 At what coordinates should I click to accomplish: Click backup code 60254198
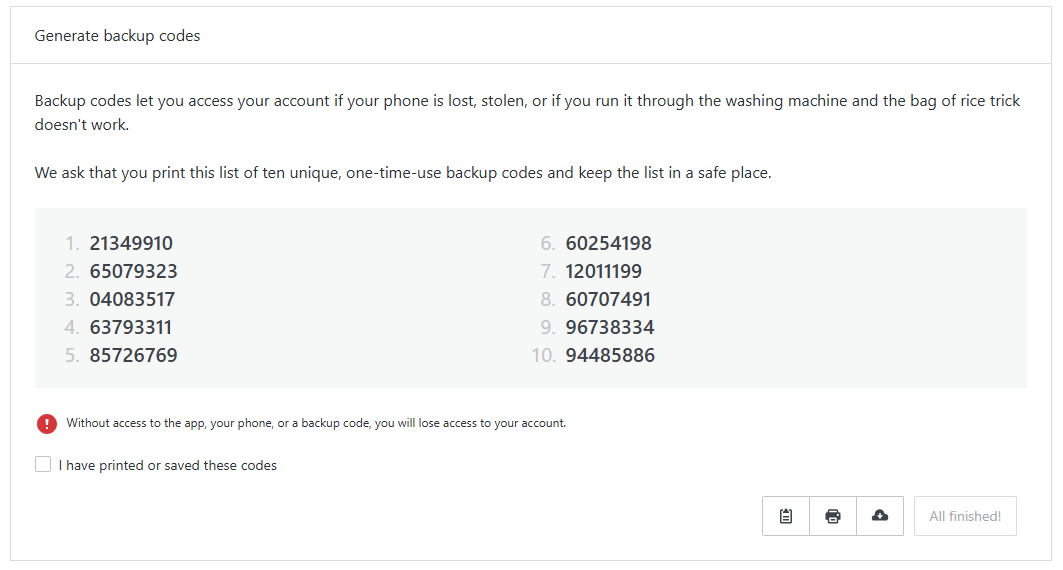[x=608, y=243]
